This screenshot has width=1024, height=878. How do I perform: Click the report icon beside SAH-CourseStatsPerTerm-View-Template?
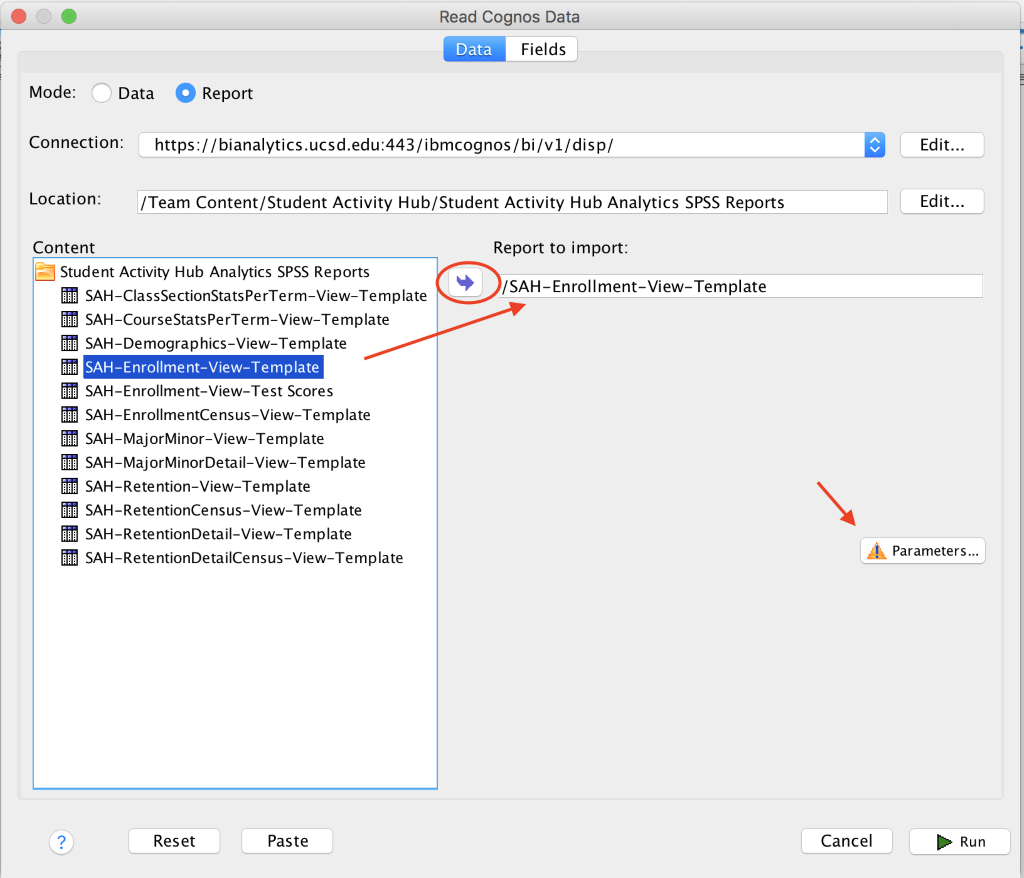click(x=69, y=319)
